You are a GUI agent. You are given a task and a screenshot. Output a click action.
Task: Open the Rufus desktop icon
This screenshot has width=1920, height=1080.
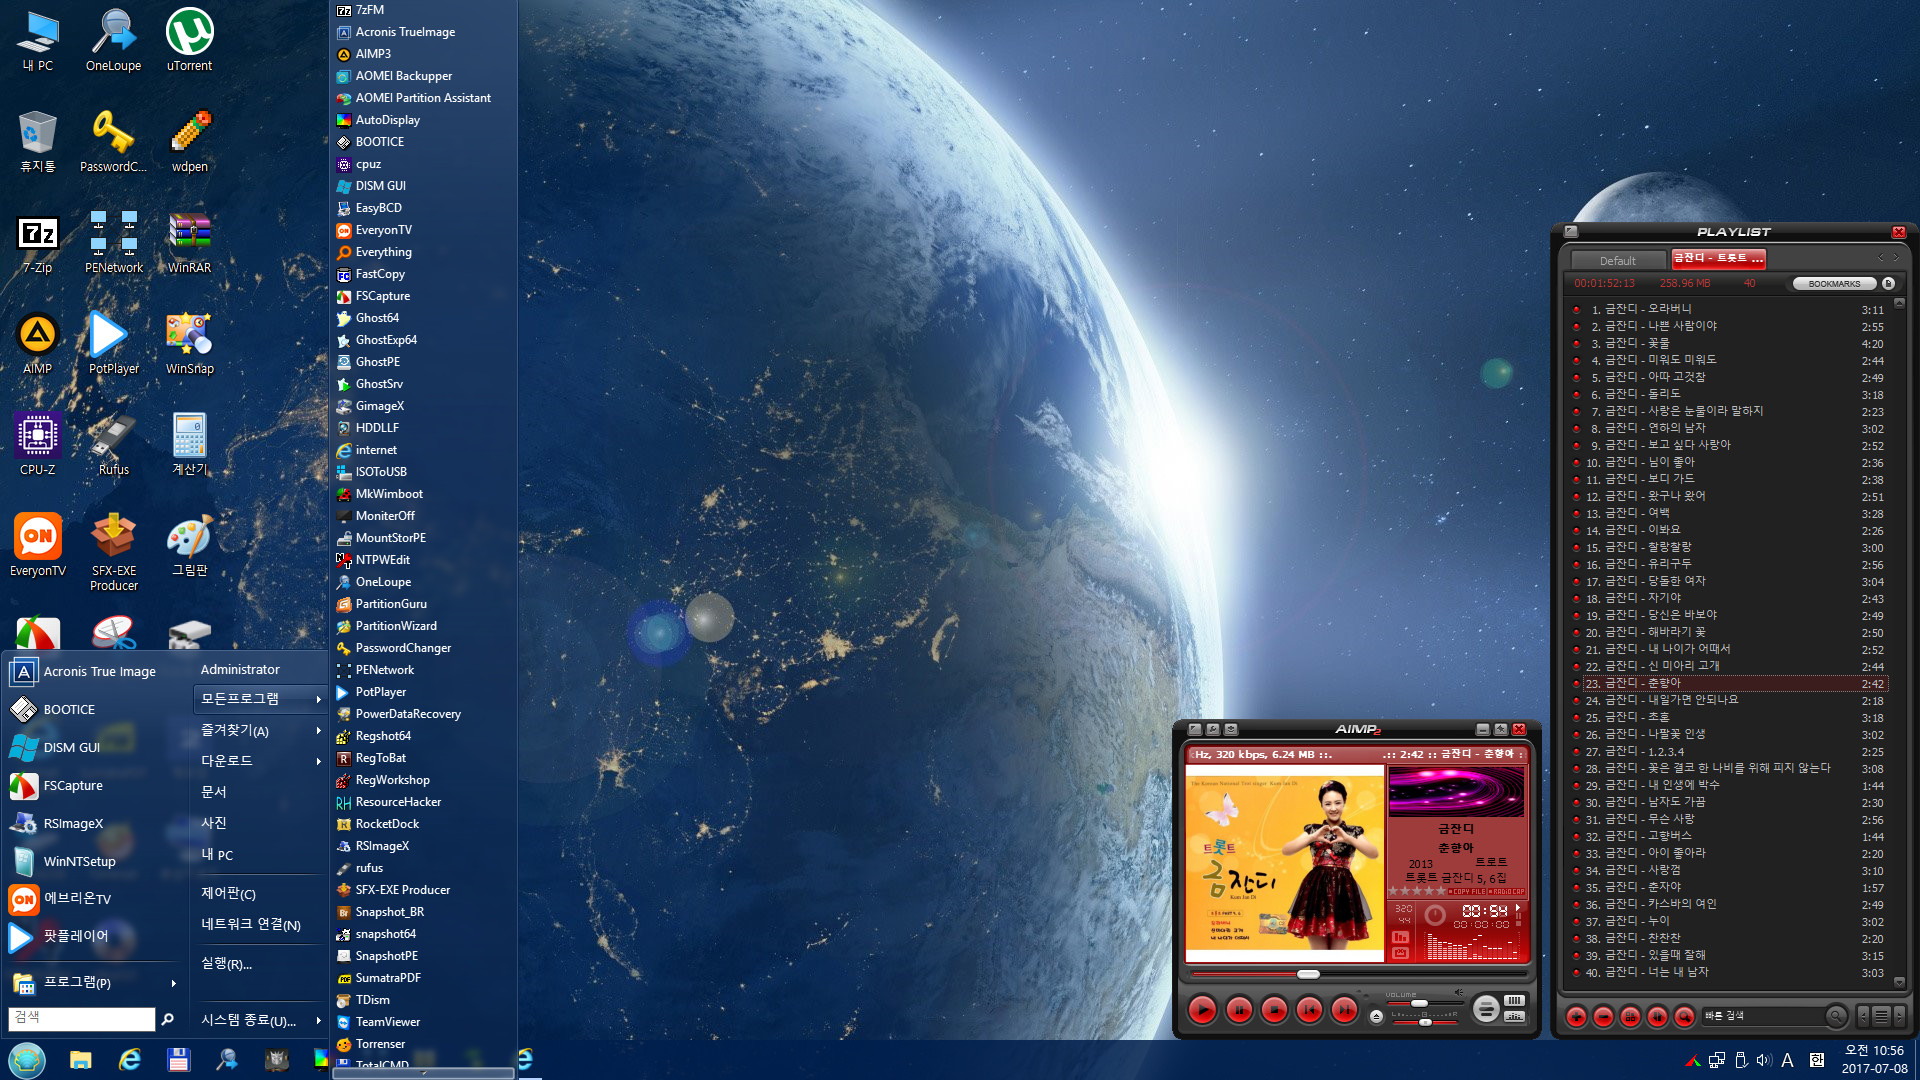pyautogui.click(x=113, y=444)
